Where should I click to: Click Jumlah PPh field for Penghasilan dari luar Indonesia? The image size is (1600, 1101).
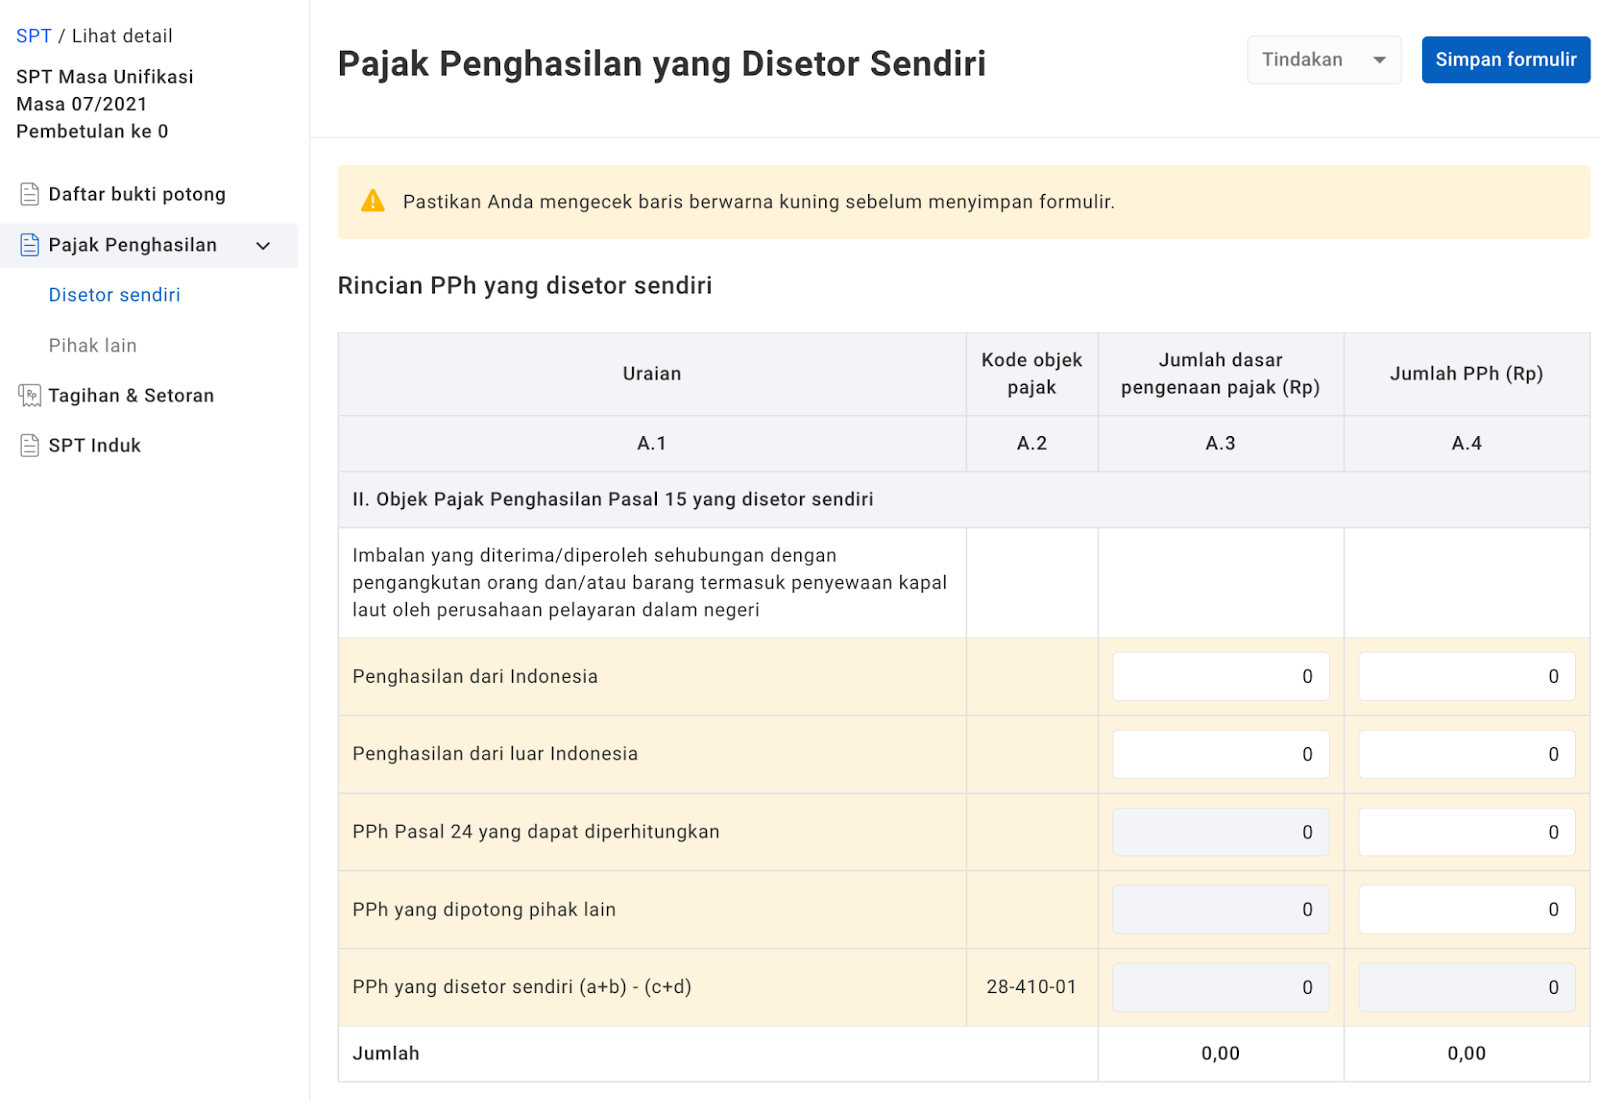tap(1466, 755)
